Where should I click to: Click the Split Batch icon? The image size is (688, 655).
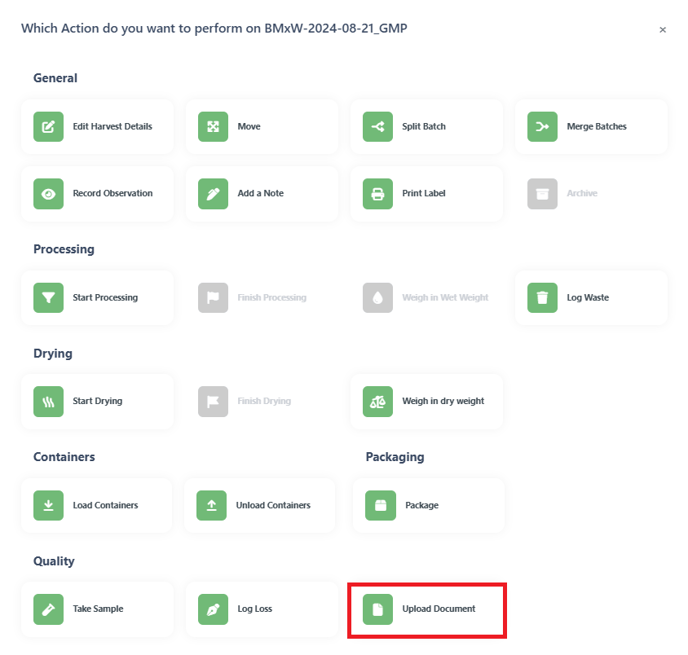coord(378,127)
